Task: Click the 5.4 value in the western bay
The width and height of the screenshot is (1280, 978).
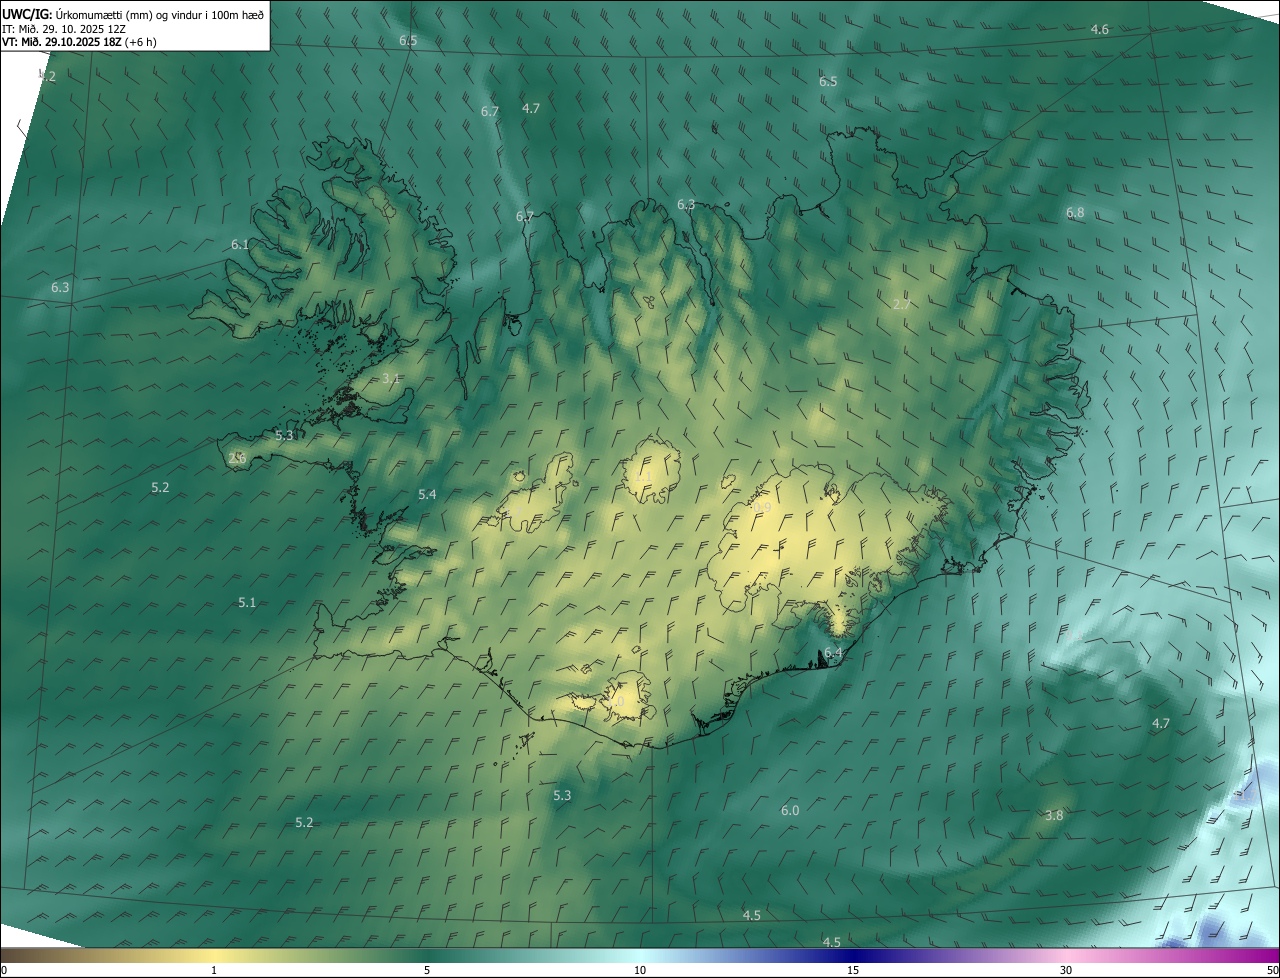Action: tap(427, 495)
